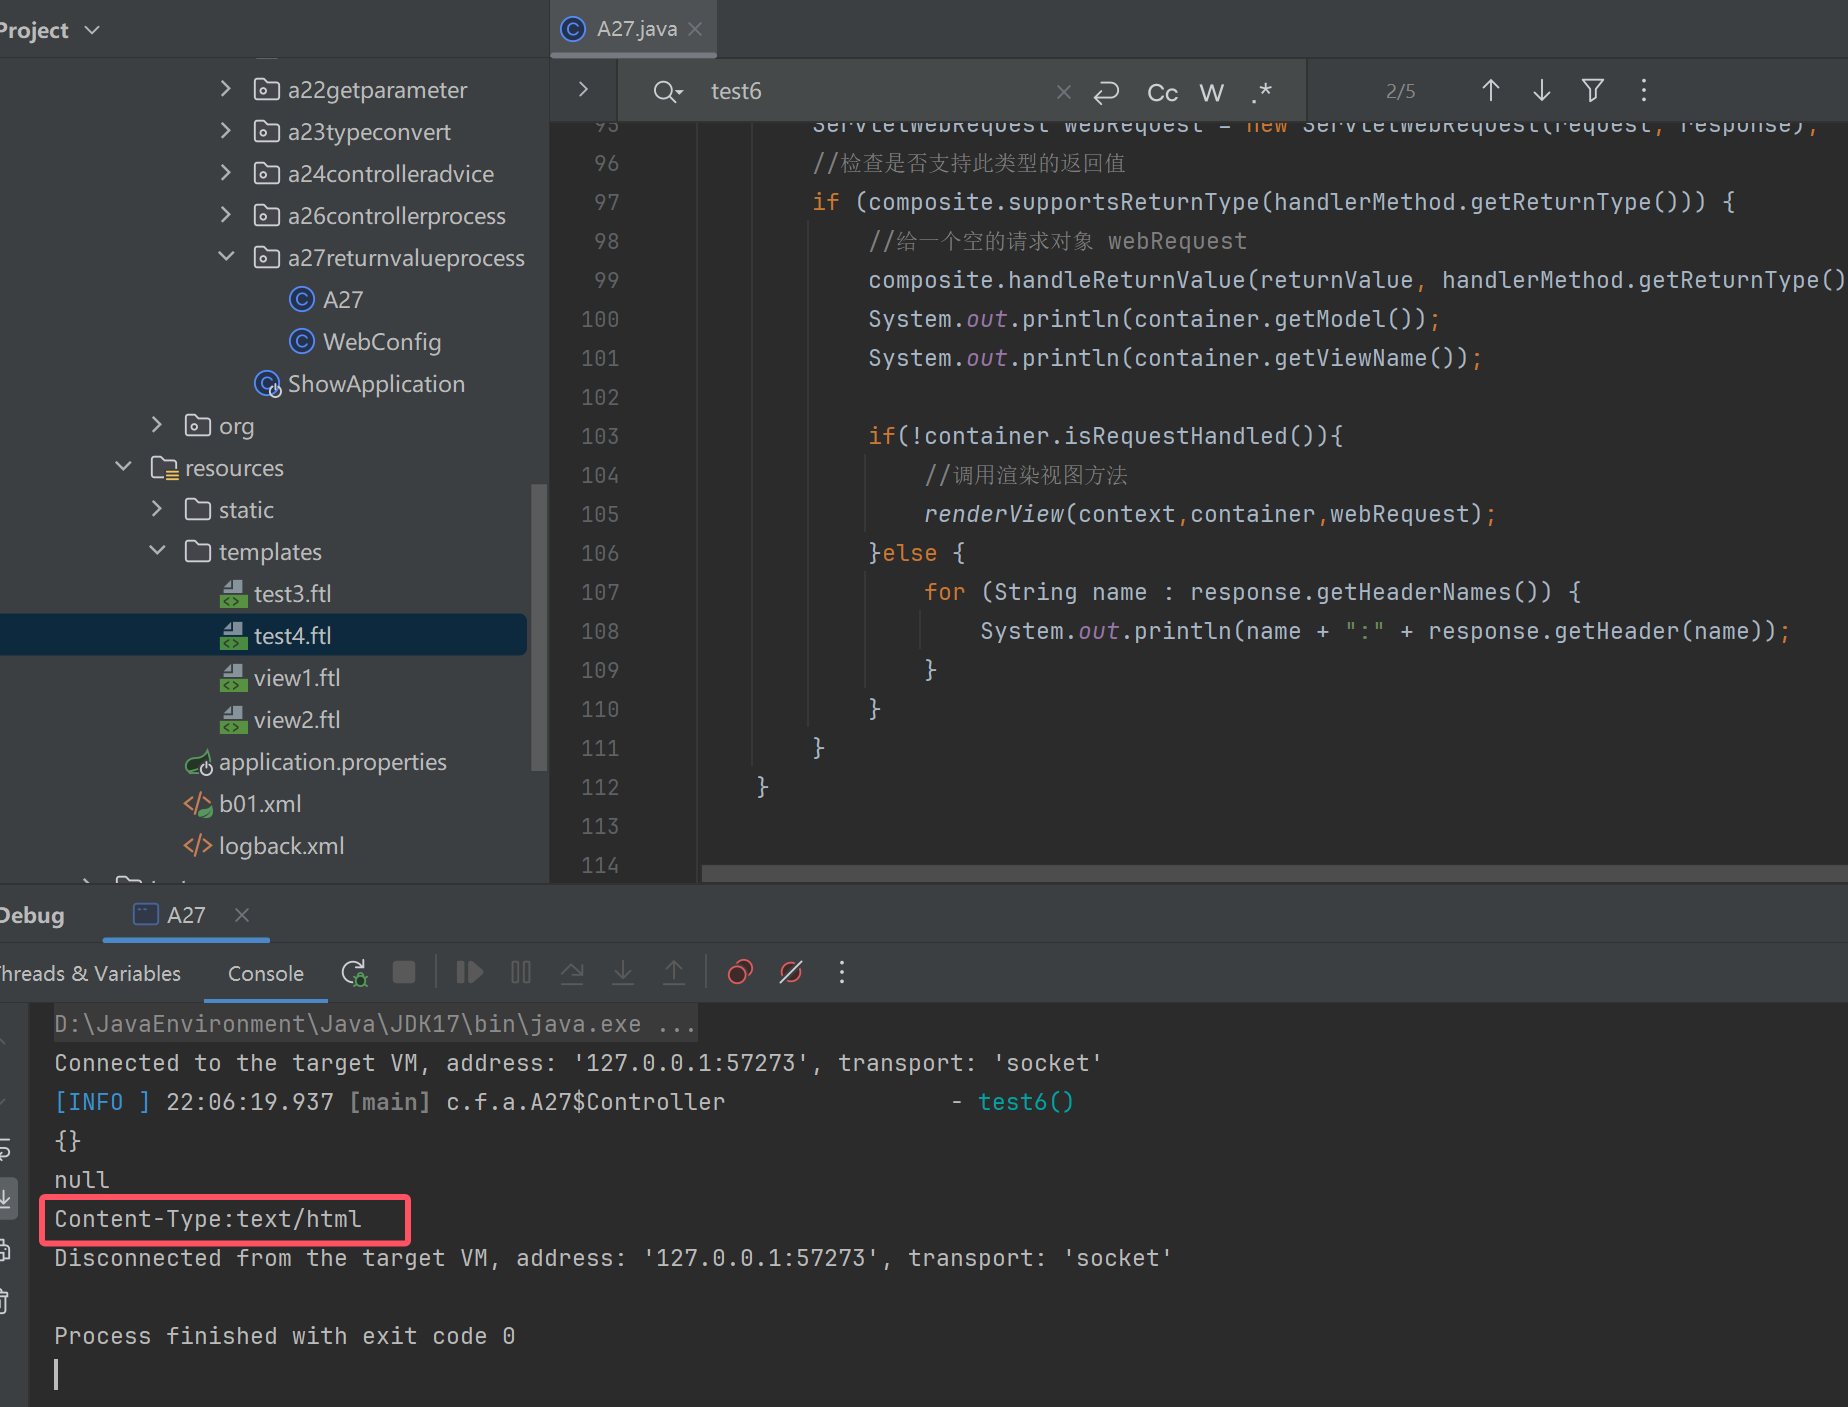Toggle Words (W) option in search bar
This screenshot has width=1848, height=1407.
tap(1211, 92)
